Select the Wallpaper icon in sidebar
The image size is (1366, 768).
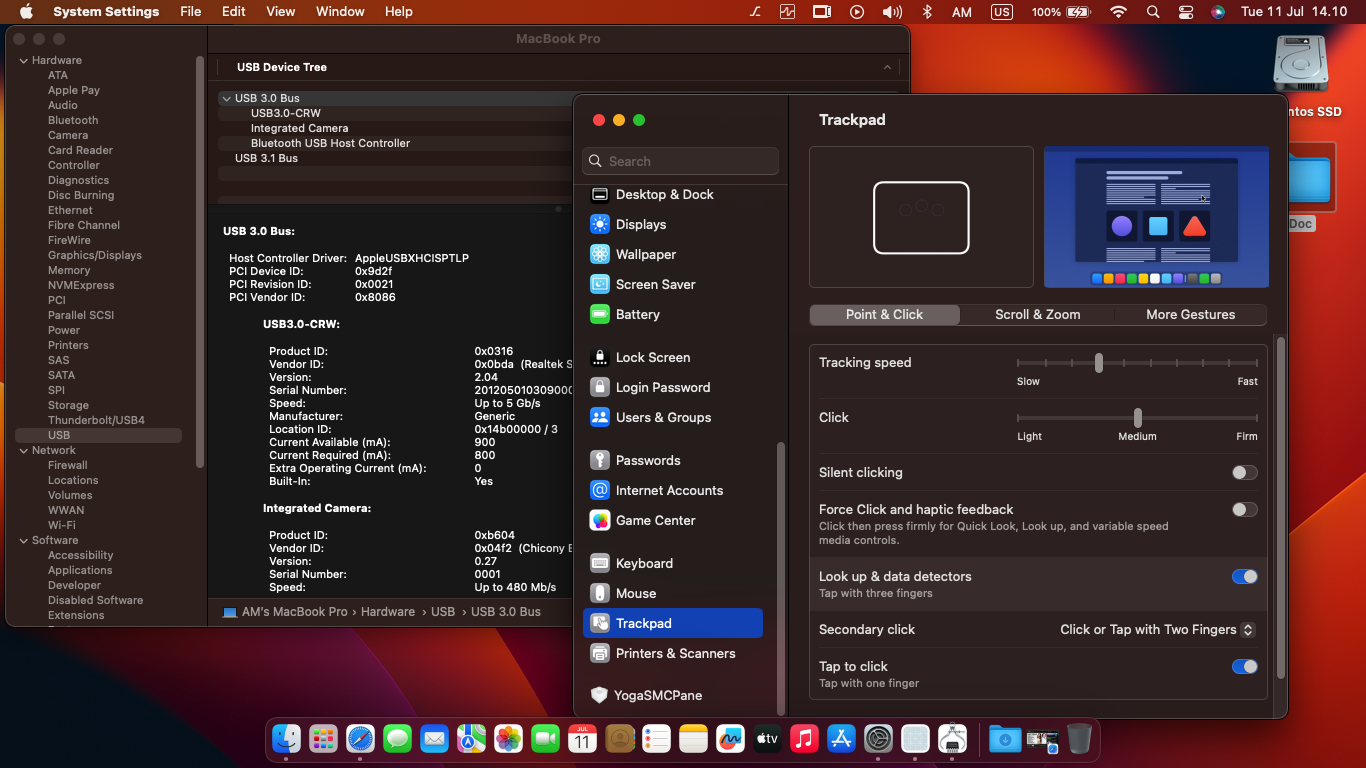(600, 255)
